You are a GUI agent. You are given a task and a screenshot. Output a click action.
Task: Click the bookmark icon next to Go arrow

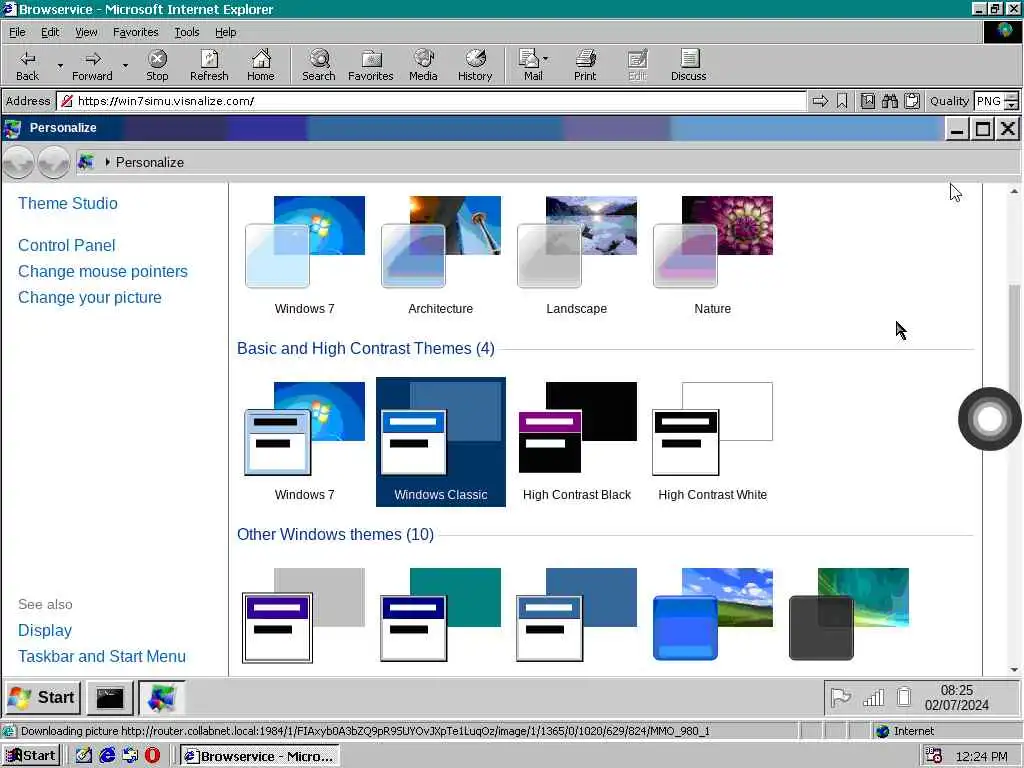pos(842,101)
